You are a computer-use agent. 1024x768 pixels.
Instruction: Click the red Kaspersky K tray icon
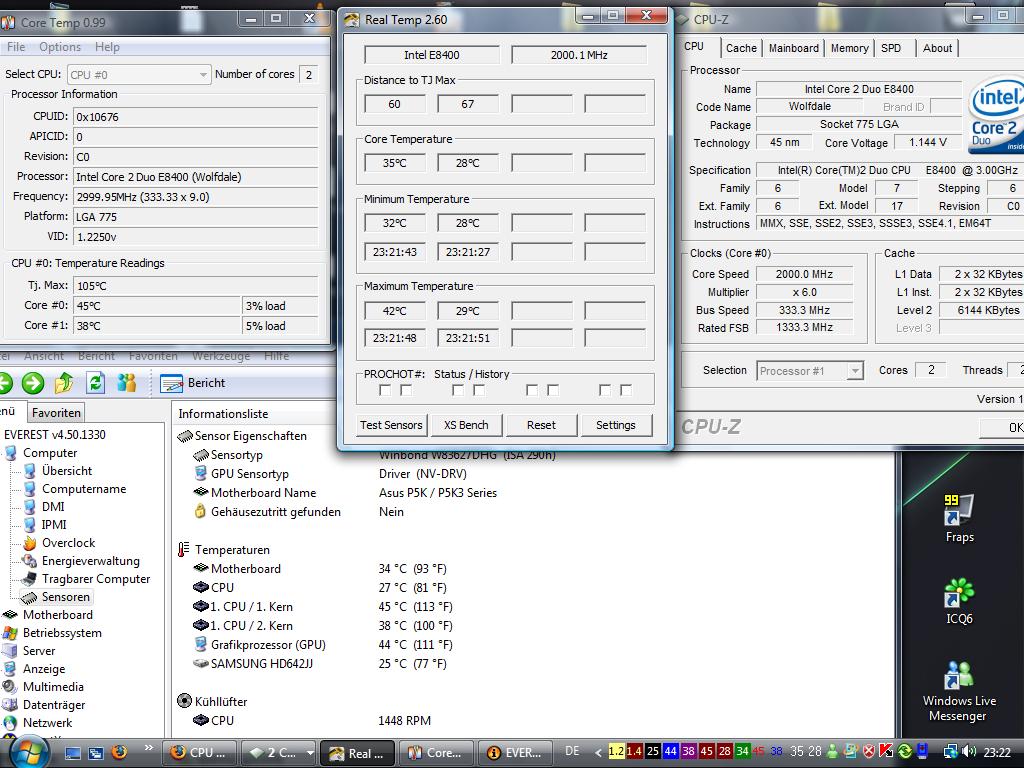click(886, 752)
